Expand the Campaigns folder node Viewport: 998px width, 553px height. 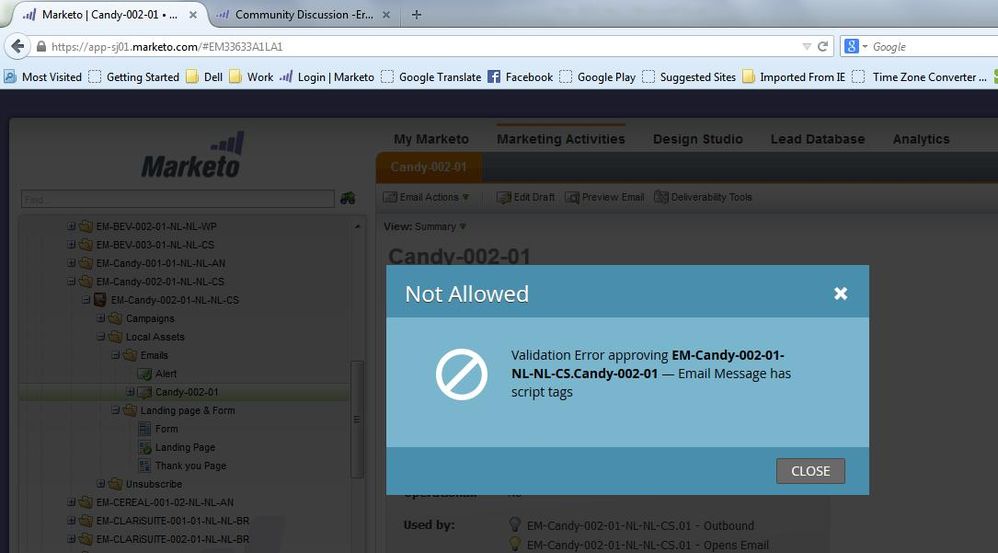[x=101, y=318]
